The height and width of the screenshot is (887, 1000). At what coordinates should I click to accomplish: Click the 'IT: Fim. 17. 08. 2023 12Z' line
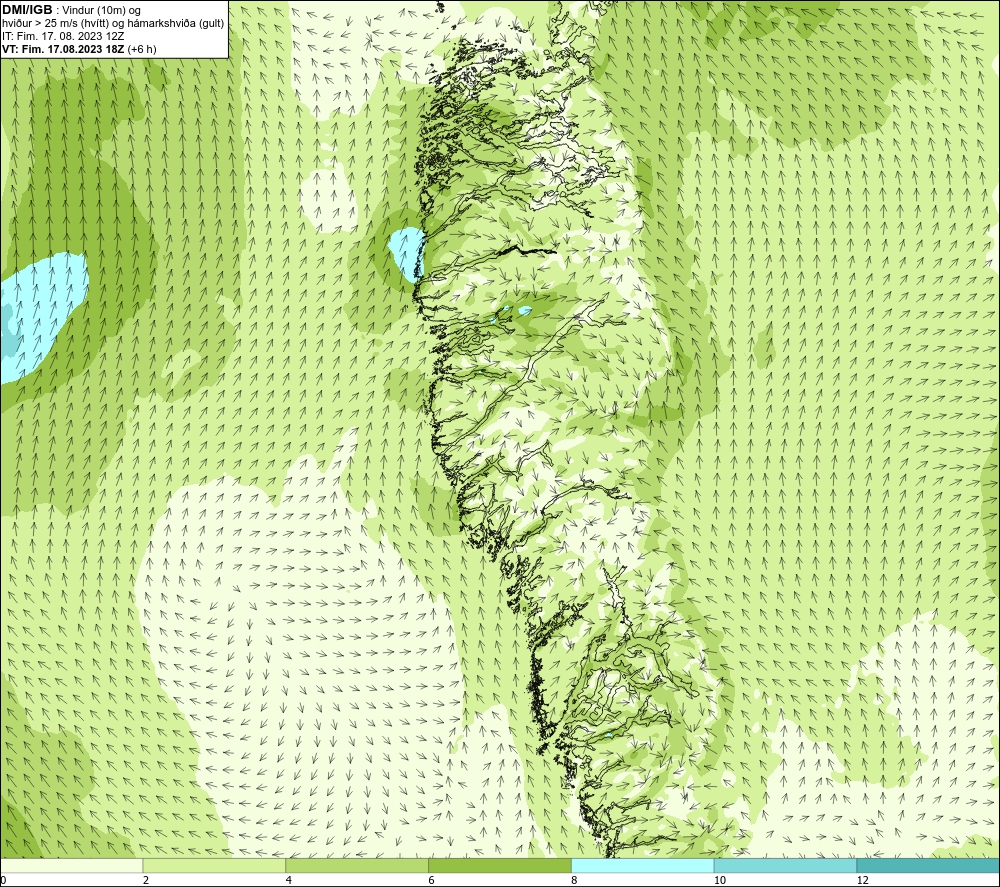click(63, 36)
